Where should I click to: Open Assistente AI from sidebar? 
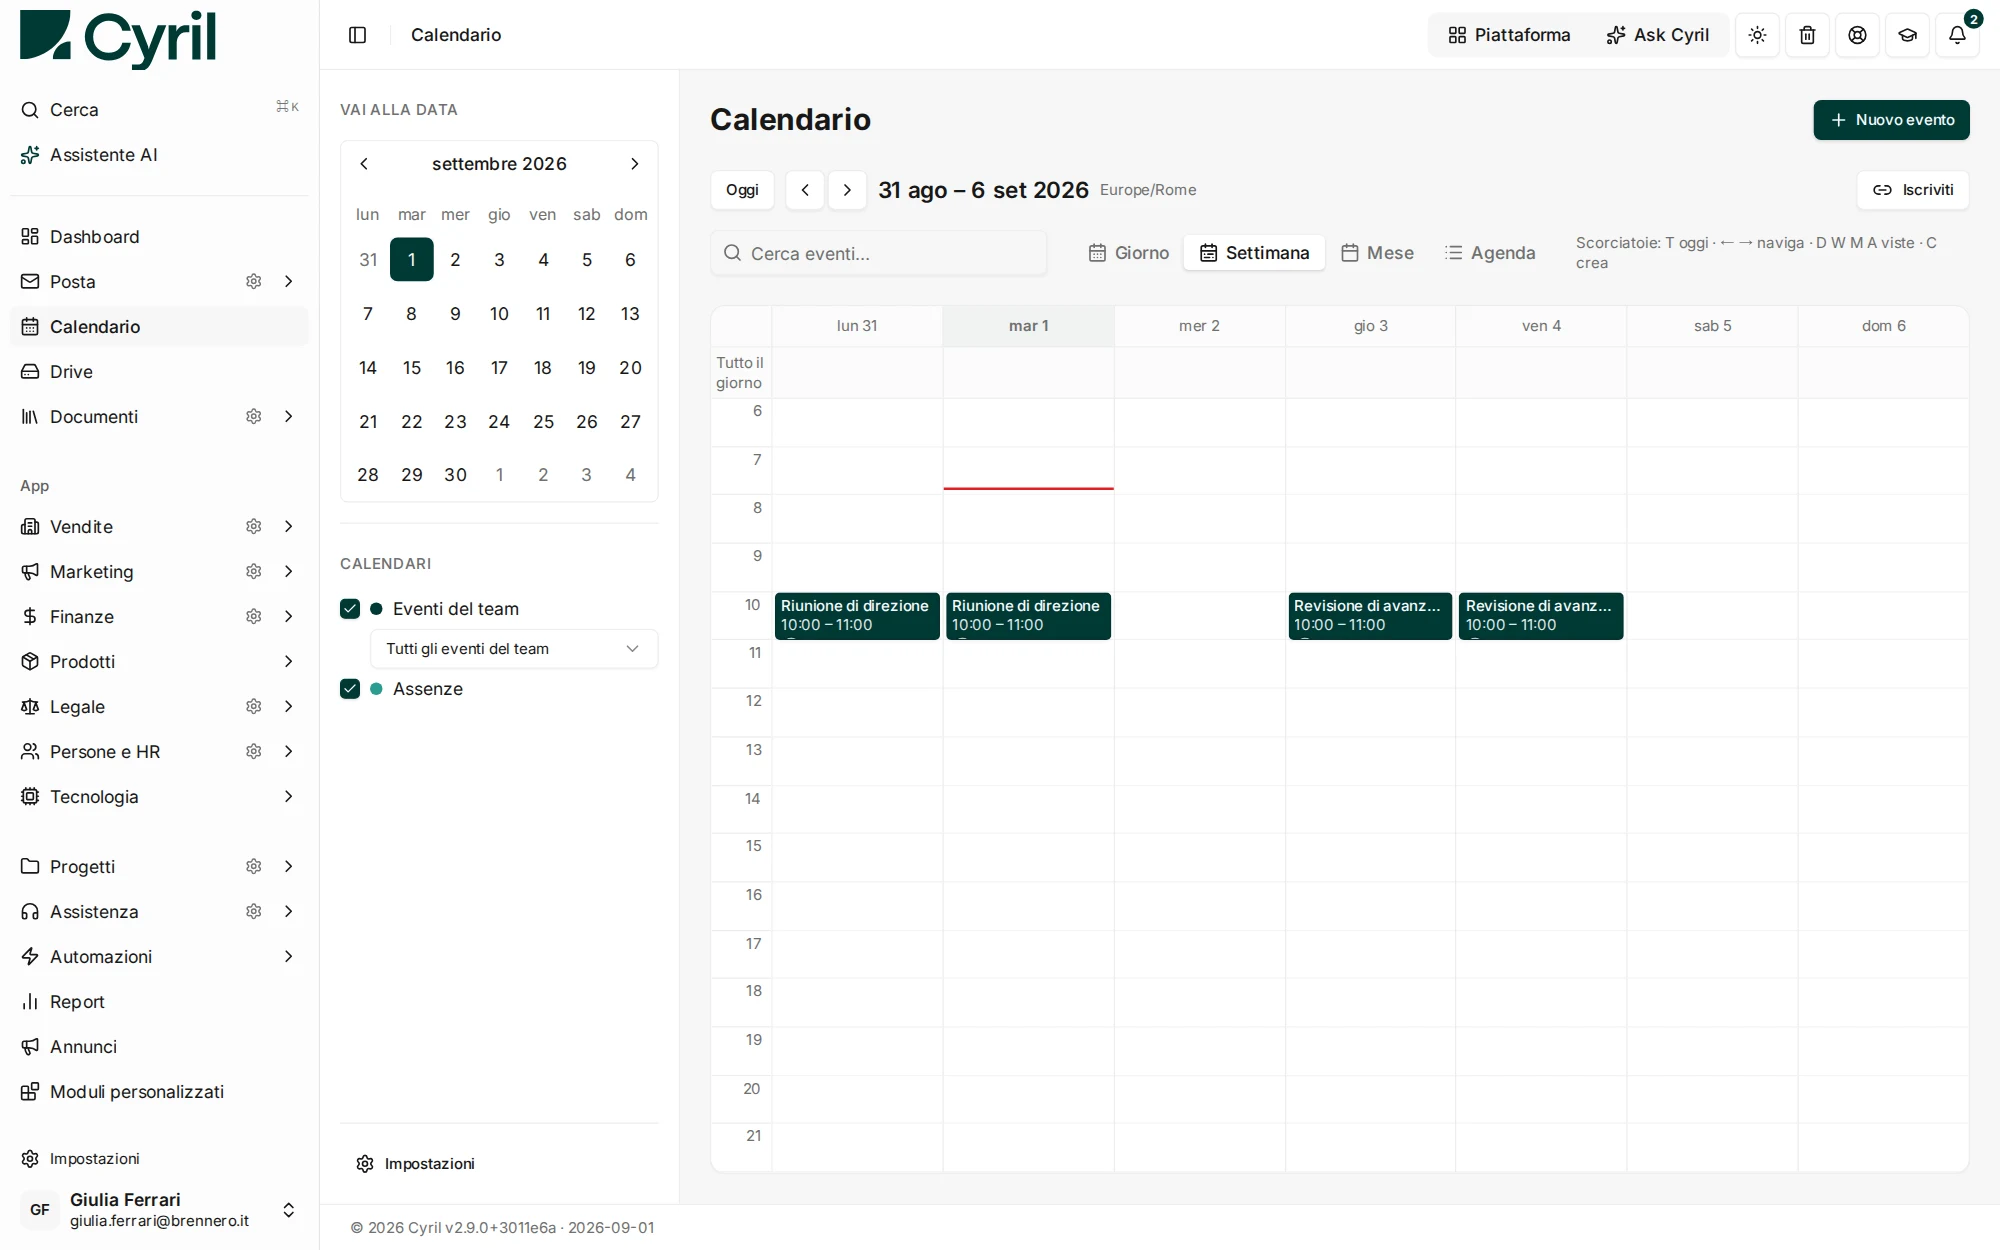coord(160,155)
